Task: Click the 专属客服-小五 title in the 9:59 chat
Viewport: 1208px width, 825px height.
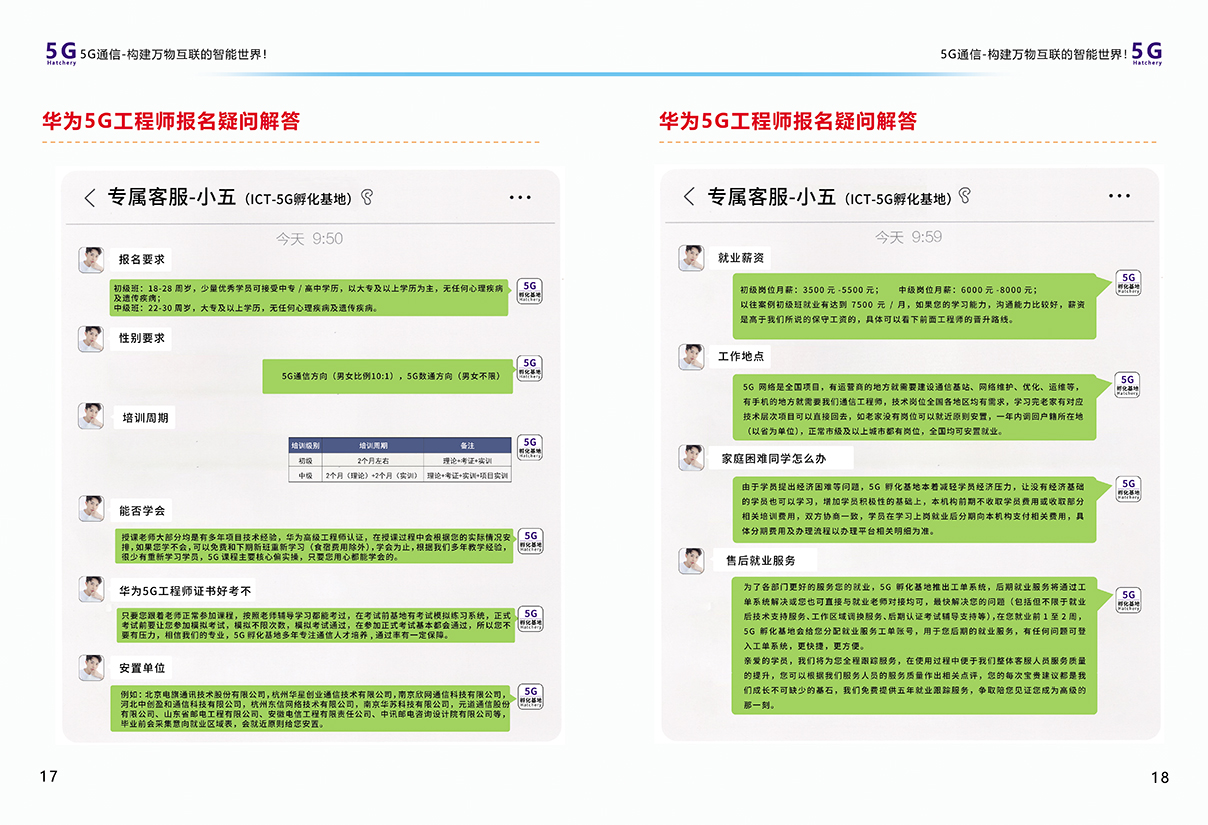Action: (771, 196)
